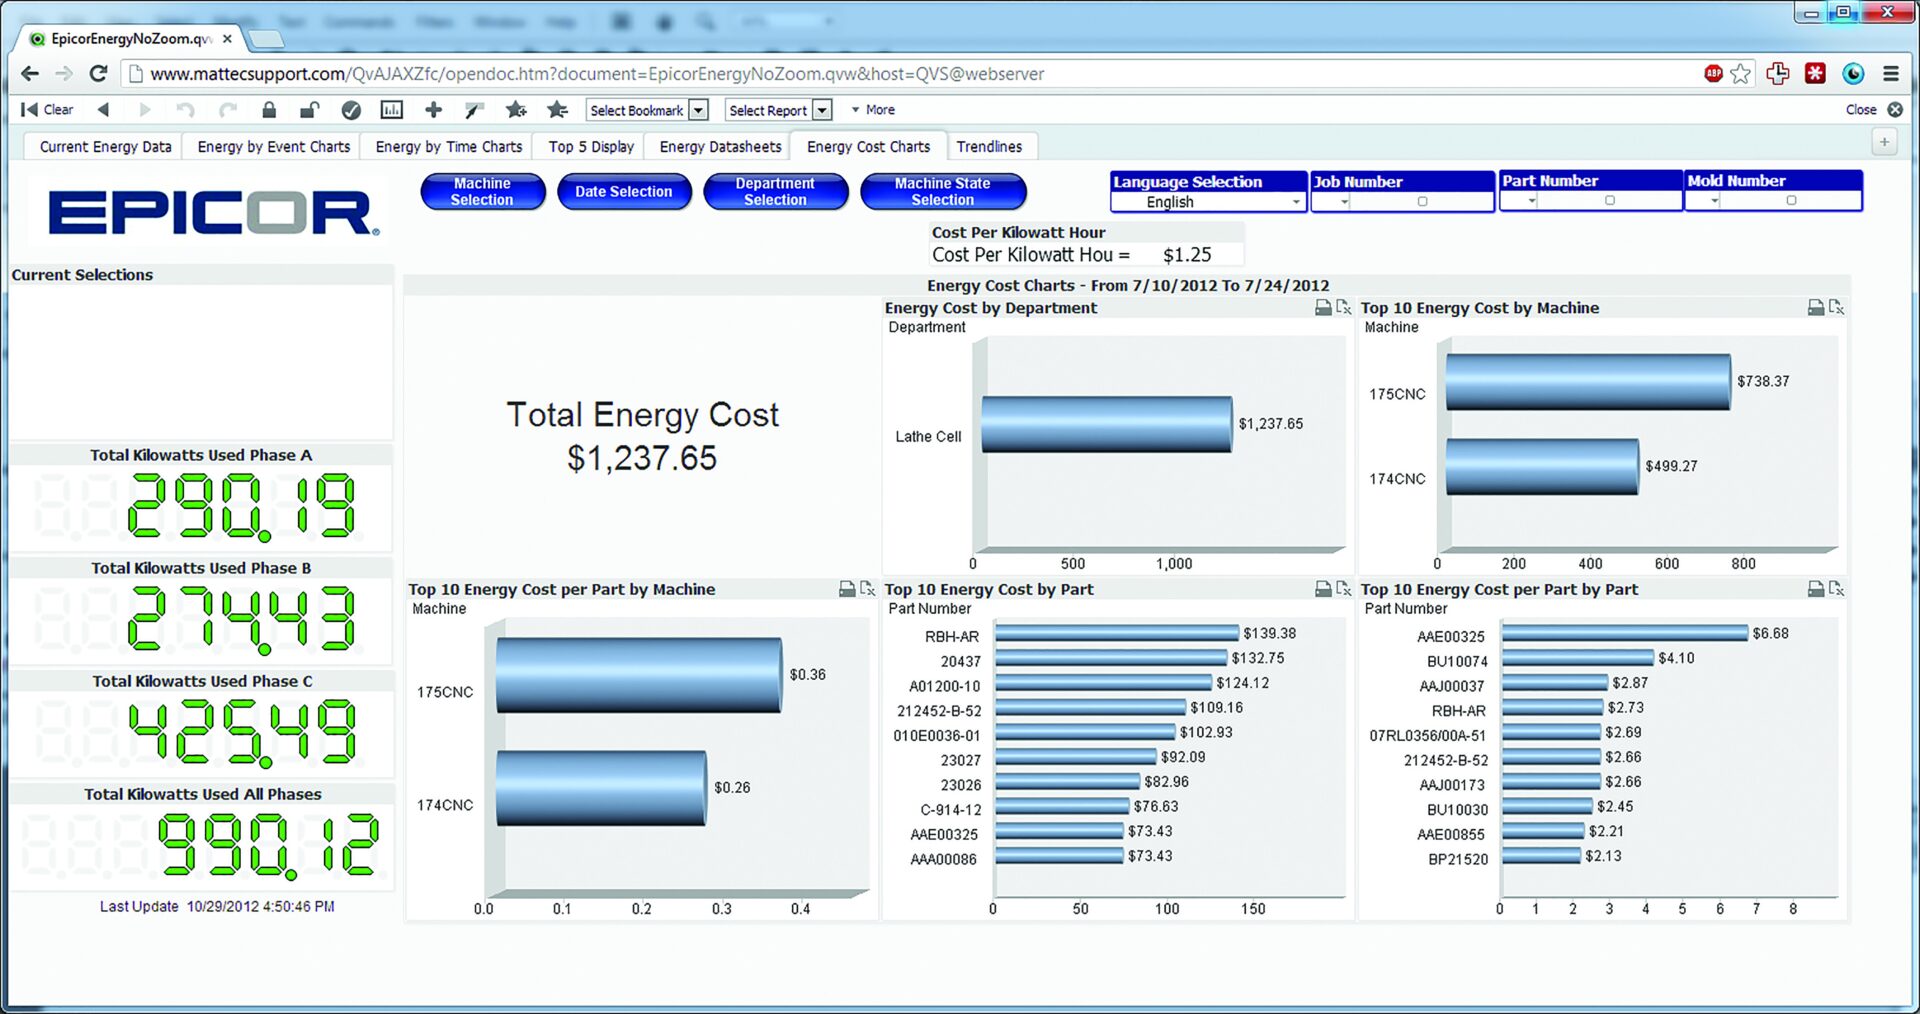Click the Lathe Cell bar in department chart
The height and width of the screenshot is (1014, 1920).
tap(1107, 424)
